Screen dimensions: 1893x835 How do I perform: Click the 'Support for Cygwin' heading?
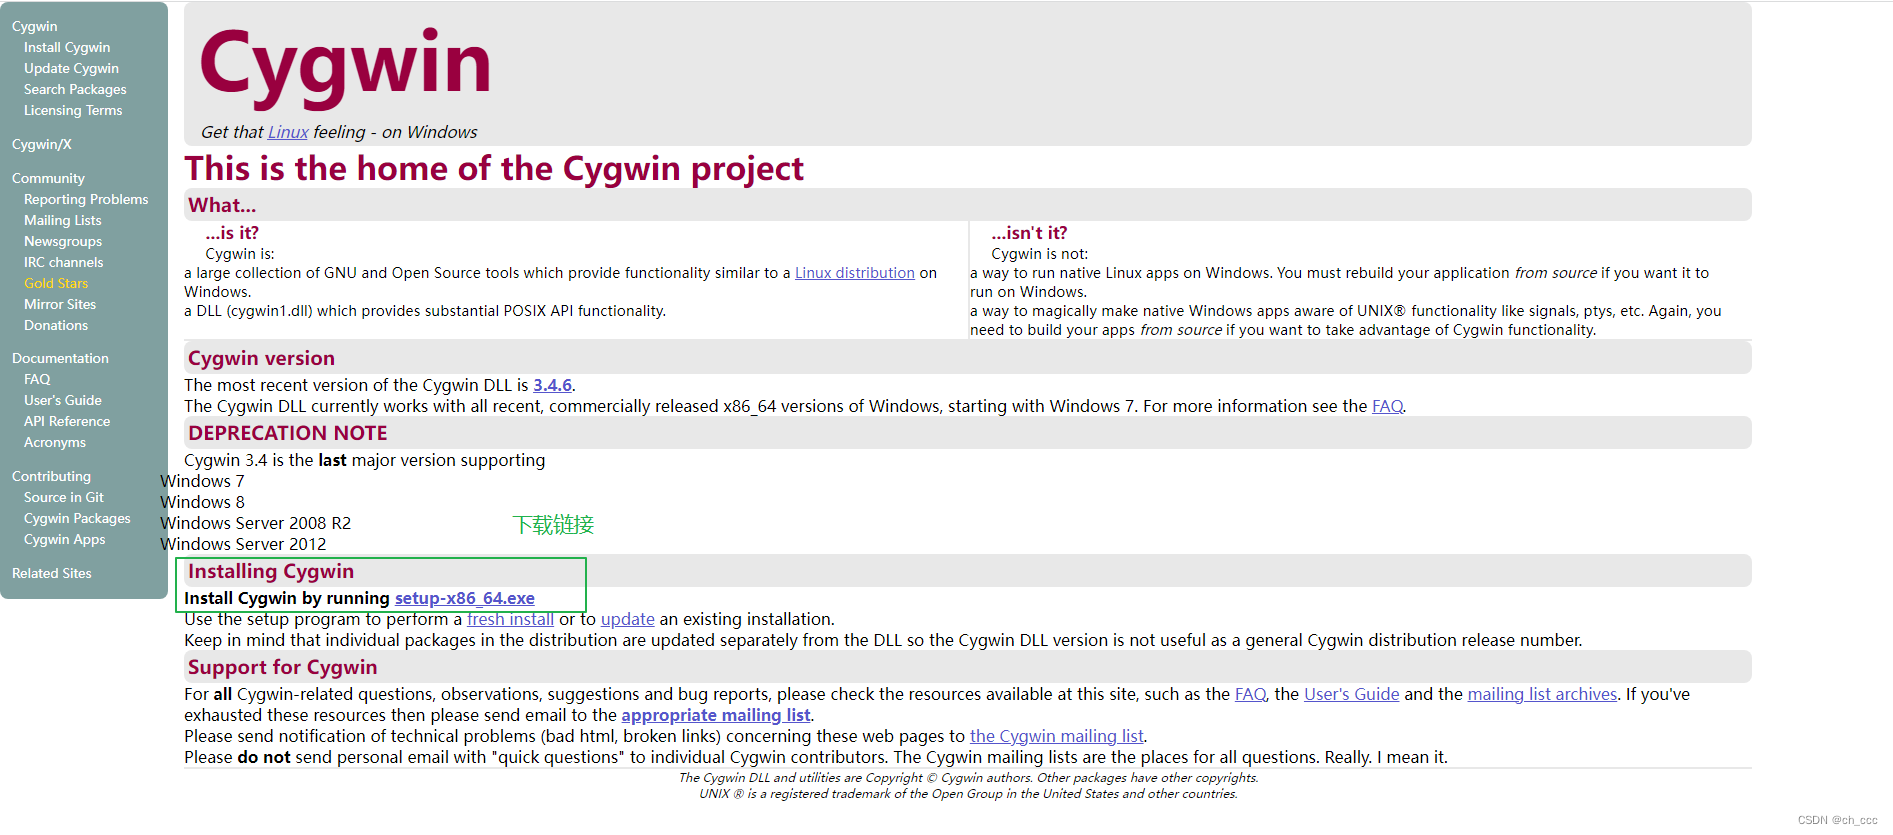(x=283, y=667)
